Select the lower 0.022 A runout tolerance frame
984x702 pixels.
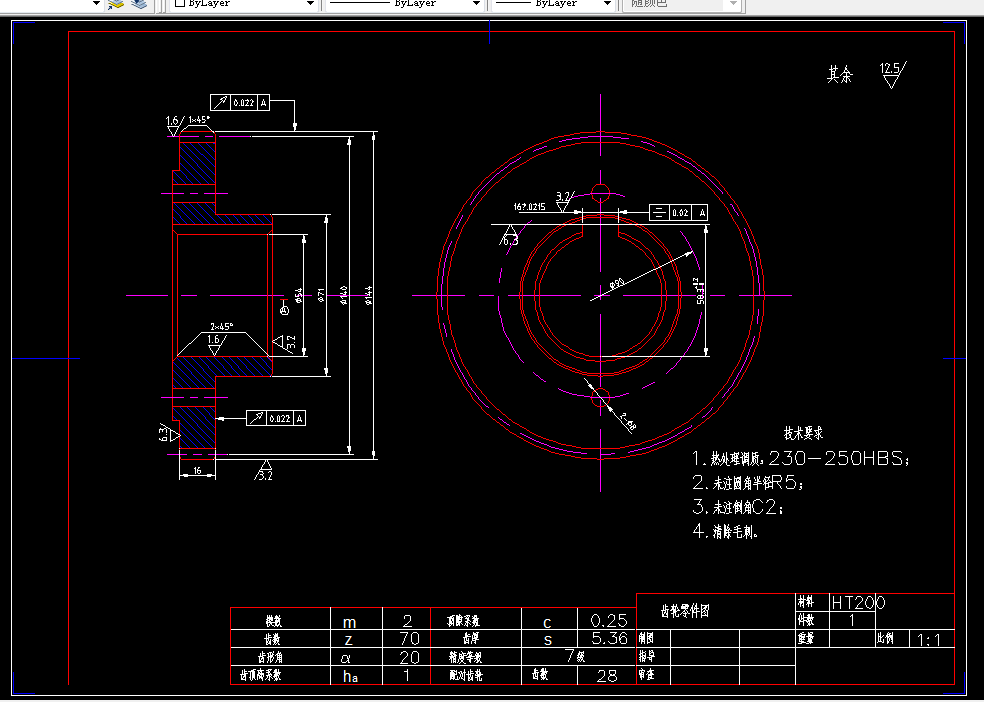(276, 418)
